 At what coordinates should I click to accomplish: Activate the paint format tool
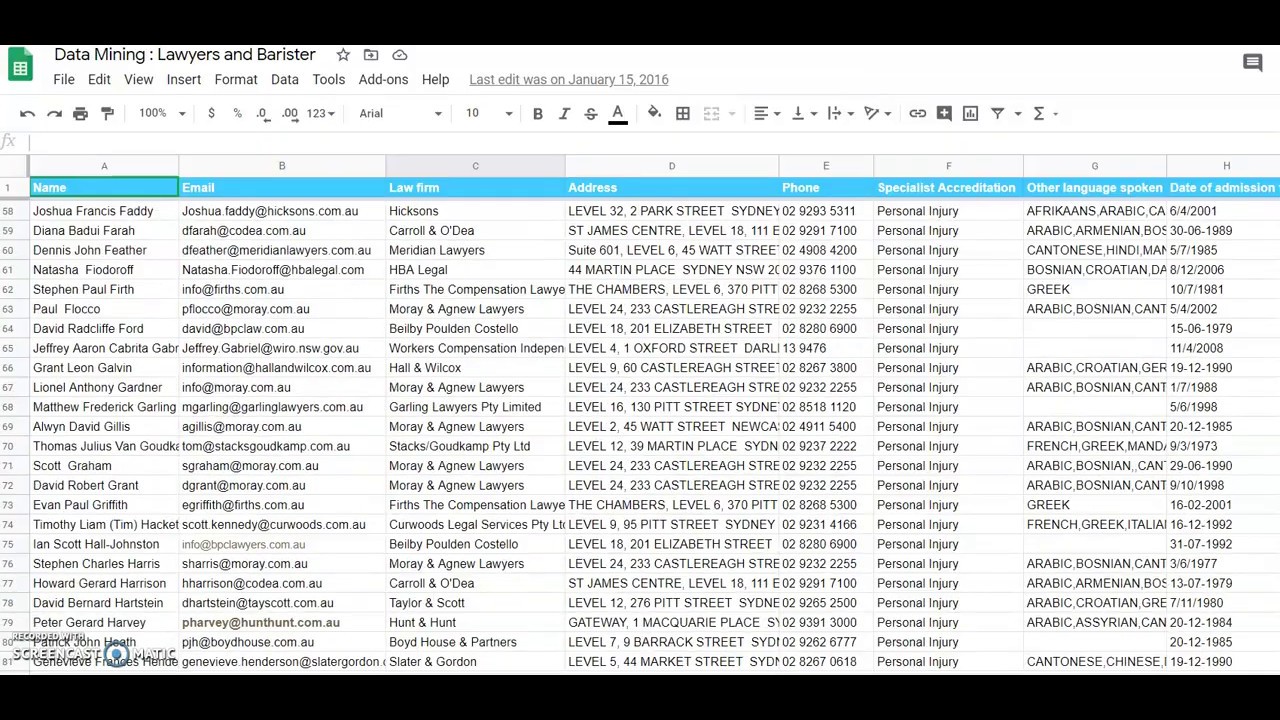click(x=107, y=113)
